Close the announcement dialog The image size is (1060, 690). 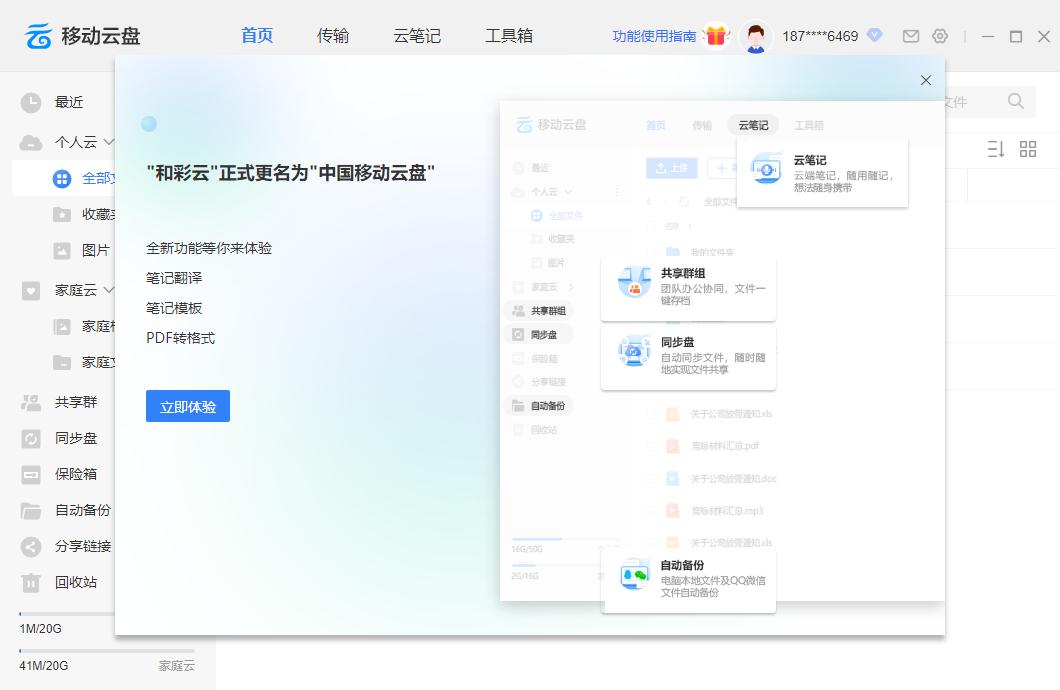click(925, 80)
